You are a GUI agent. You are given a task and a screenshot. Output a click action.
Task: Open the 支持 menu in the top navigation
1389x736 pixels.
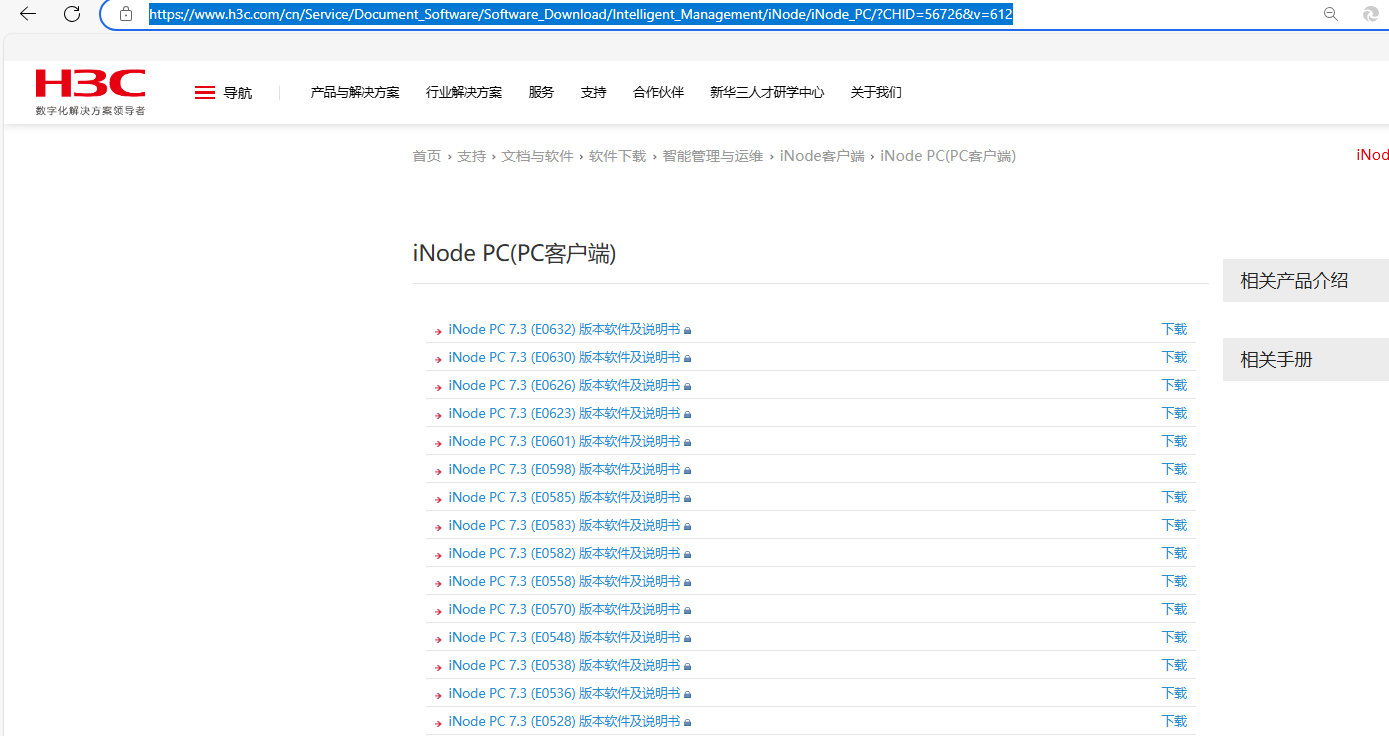(593, 92)
